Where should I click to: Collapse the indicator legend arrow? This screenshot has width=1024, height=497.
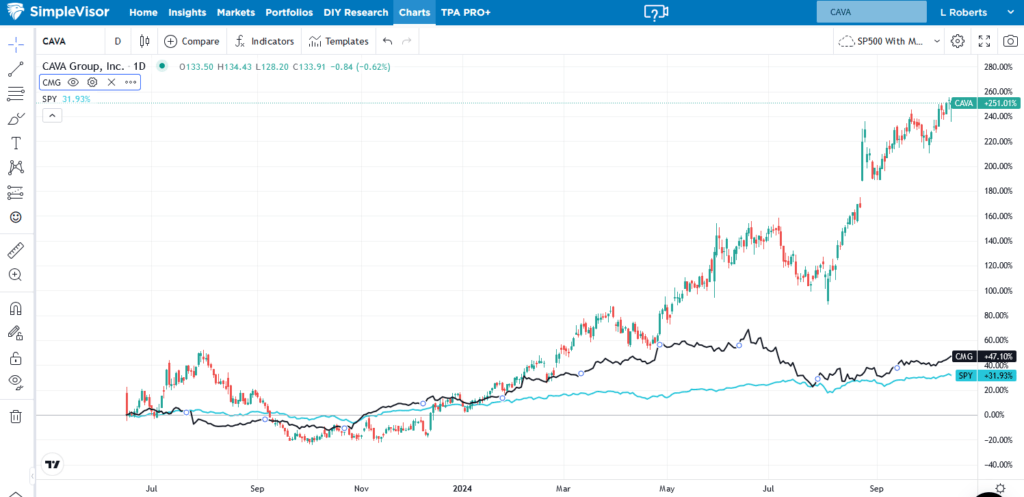pyautogui.click(x=52, y=116)
